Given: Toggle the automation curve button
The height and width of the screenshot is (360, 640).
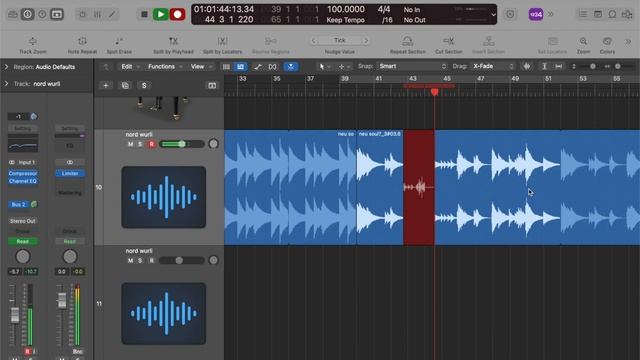Looking at the screenshot, I should point(258,67).
